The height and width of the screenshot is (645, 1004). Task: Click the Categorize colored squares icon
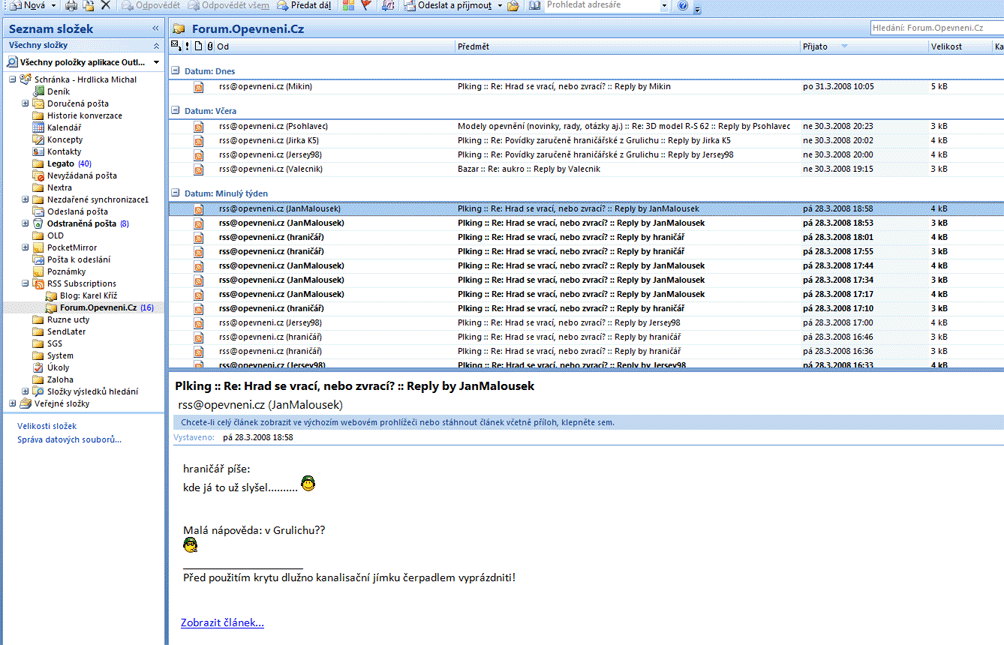pos(348,6)
